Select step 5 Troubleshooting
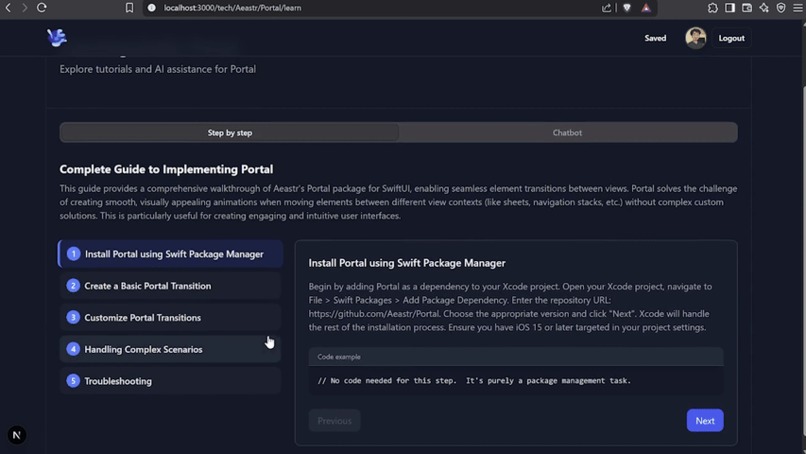This screenshot has height=454, width=806. (x=171, y=381)
